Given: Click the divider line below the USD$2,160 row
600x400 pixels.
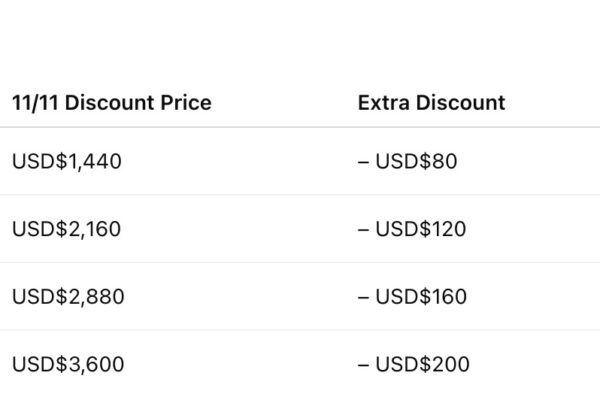Looking at the screenshot, I should pyautogui.click(x=300, y=263).
